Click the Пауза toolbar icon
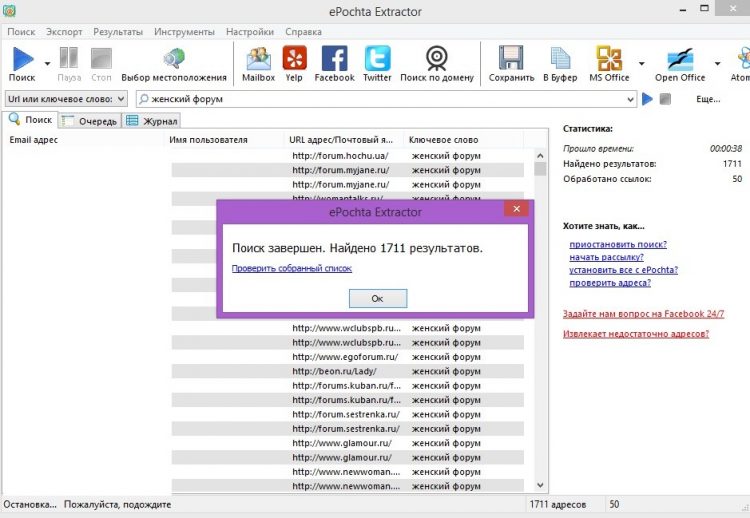This screenshot has height=518, width=750. [69, 58]
